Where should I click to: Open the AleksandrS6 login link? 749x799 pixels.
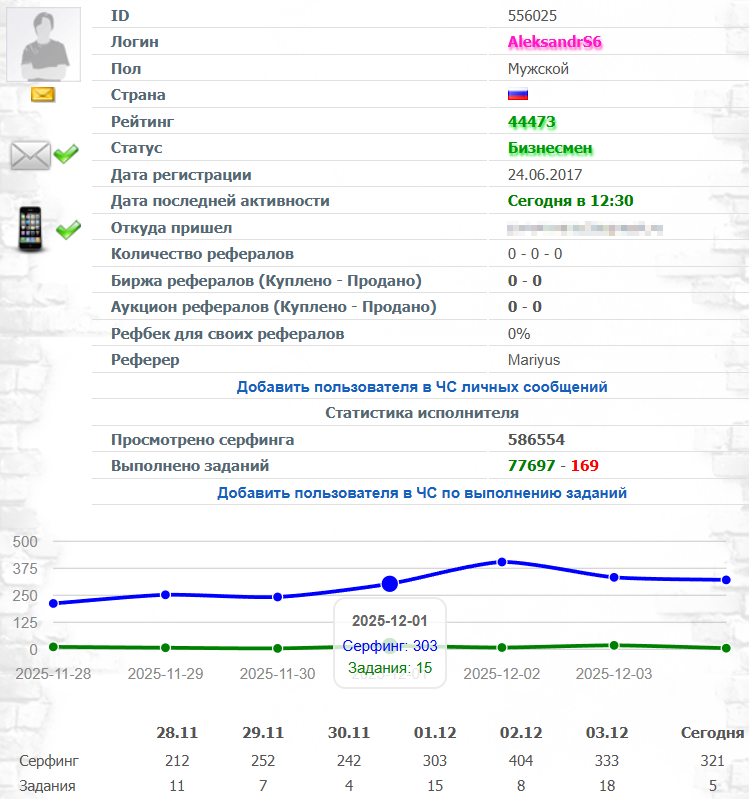(x=554, y=42)
